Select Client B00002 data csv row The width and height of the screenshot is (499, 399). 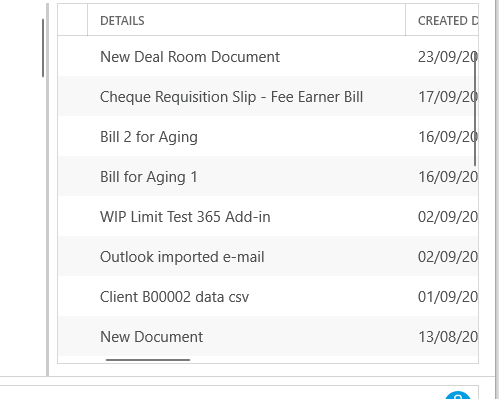[268, 296]
